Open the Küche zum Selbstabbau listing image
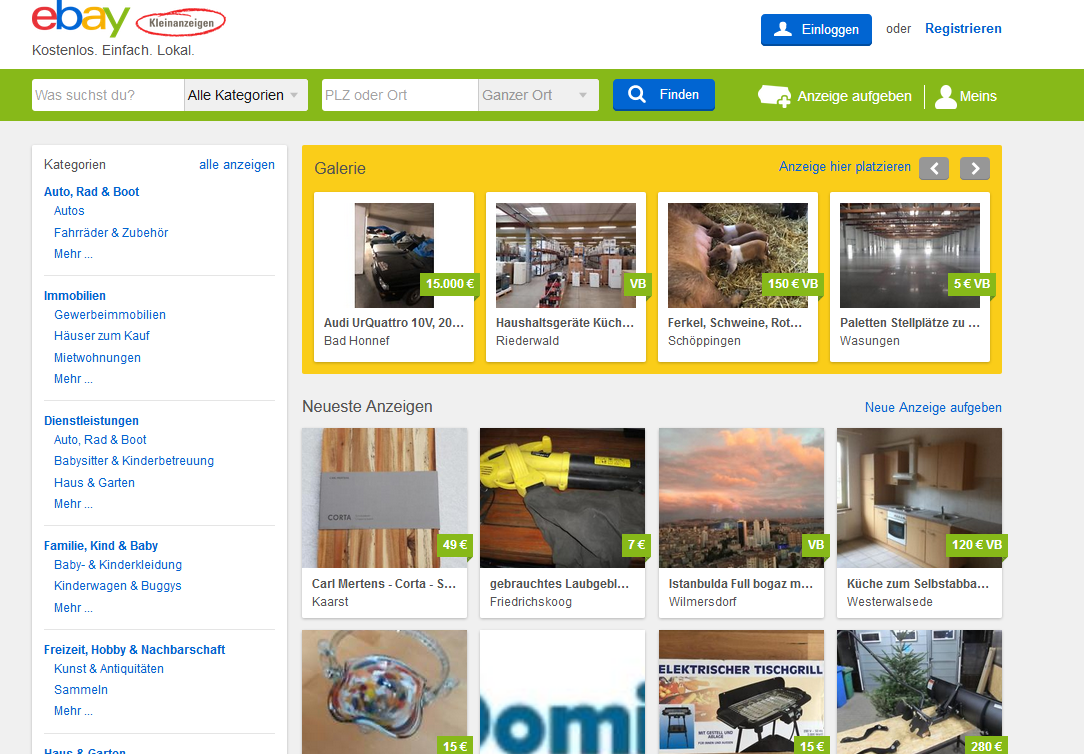 [919, 498]
